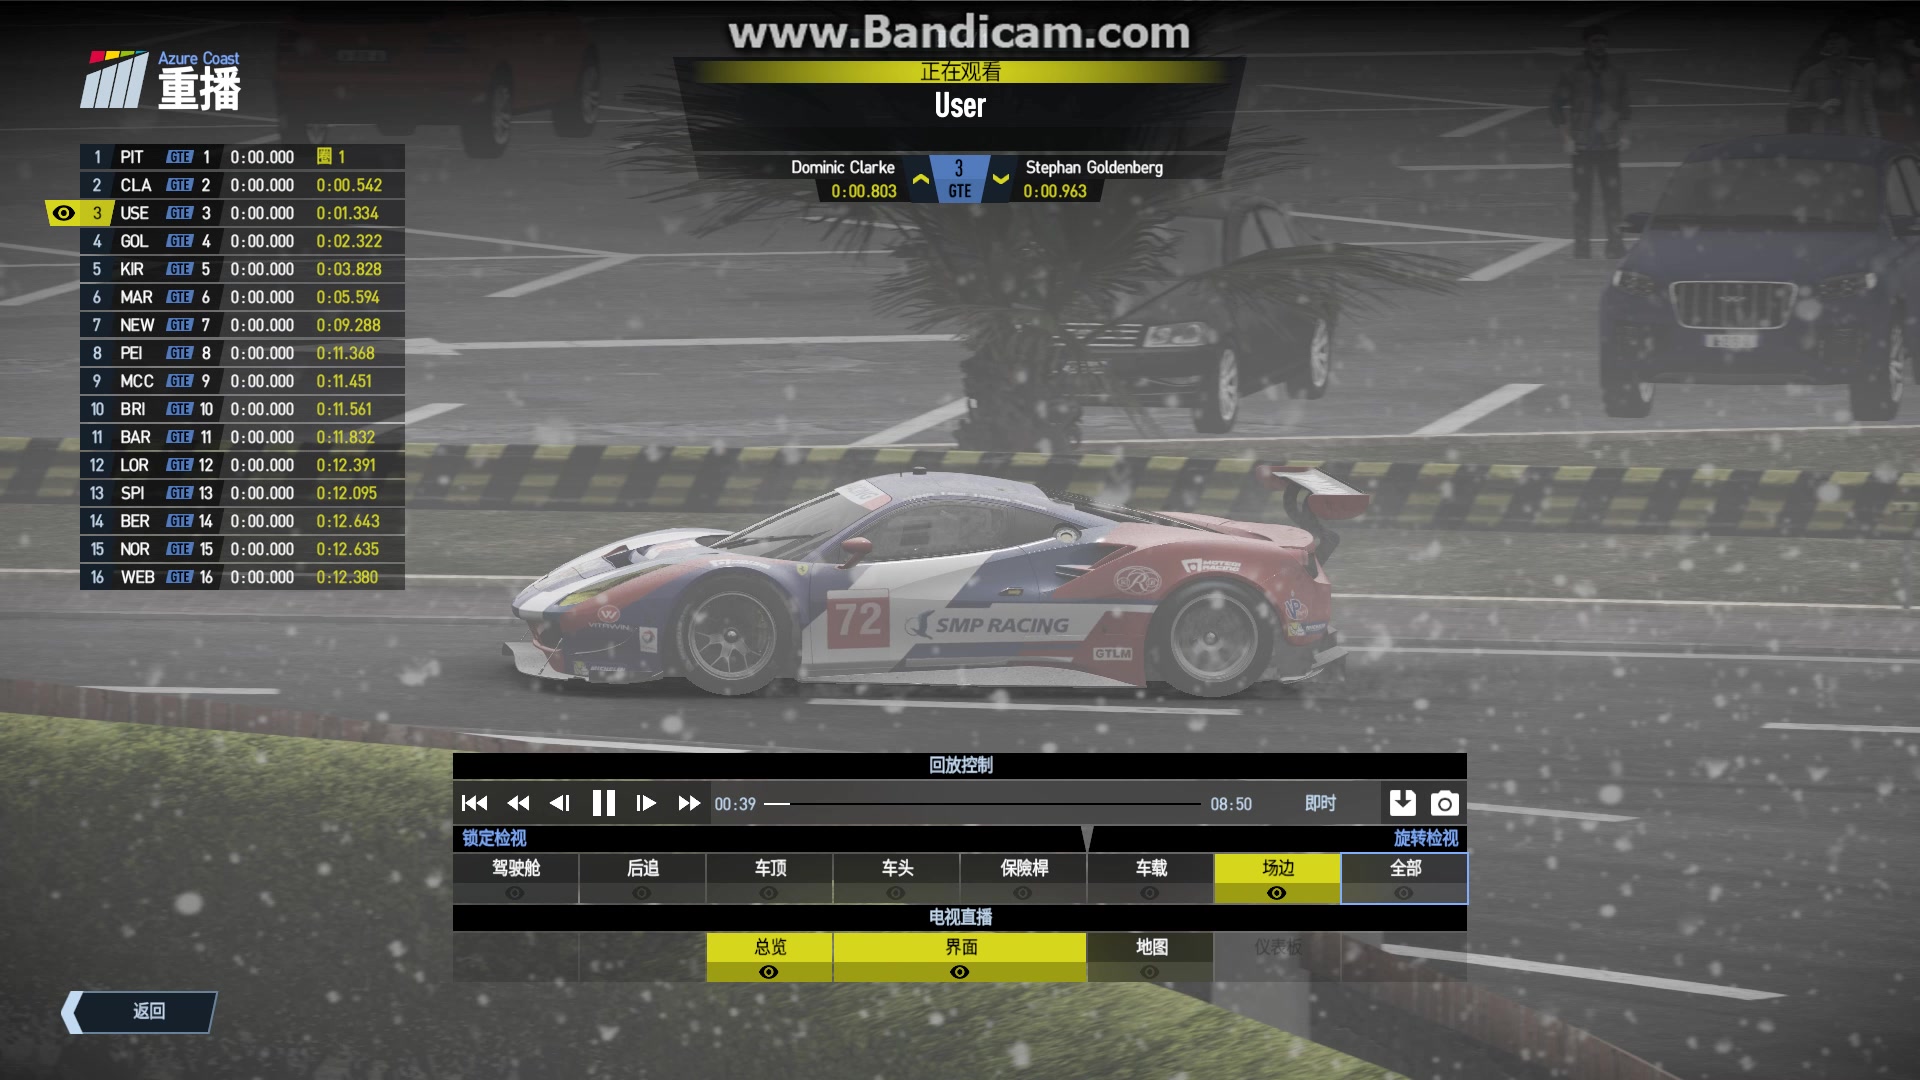Select the PIT driver row in standings

click(242, 157)
